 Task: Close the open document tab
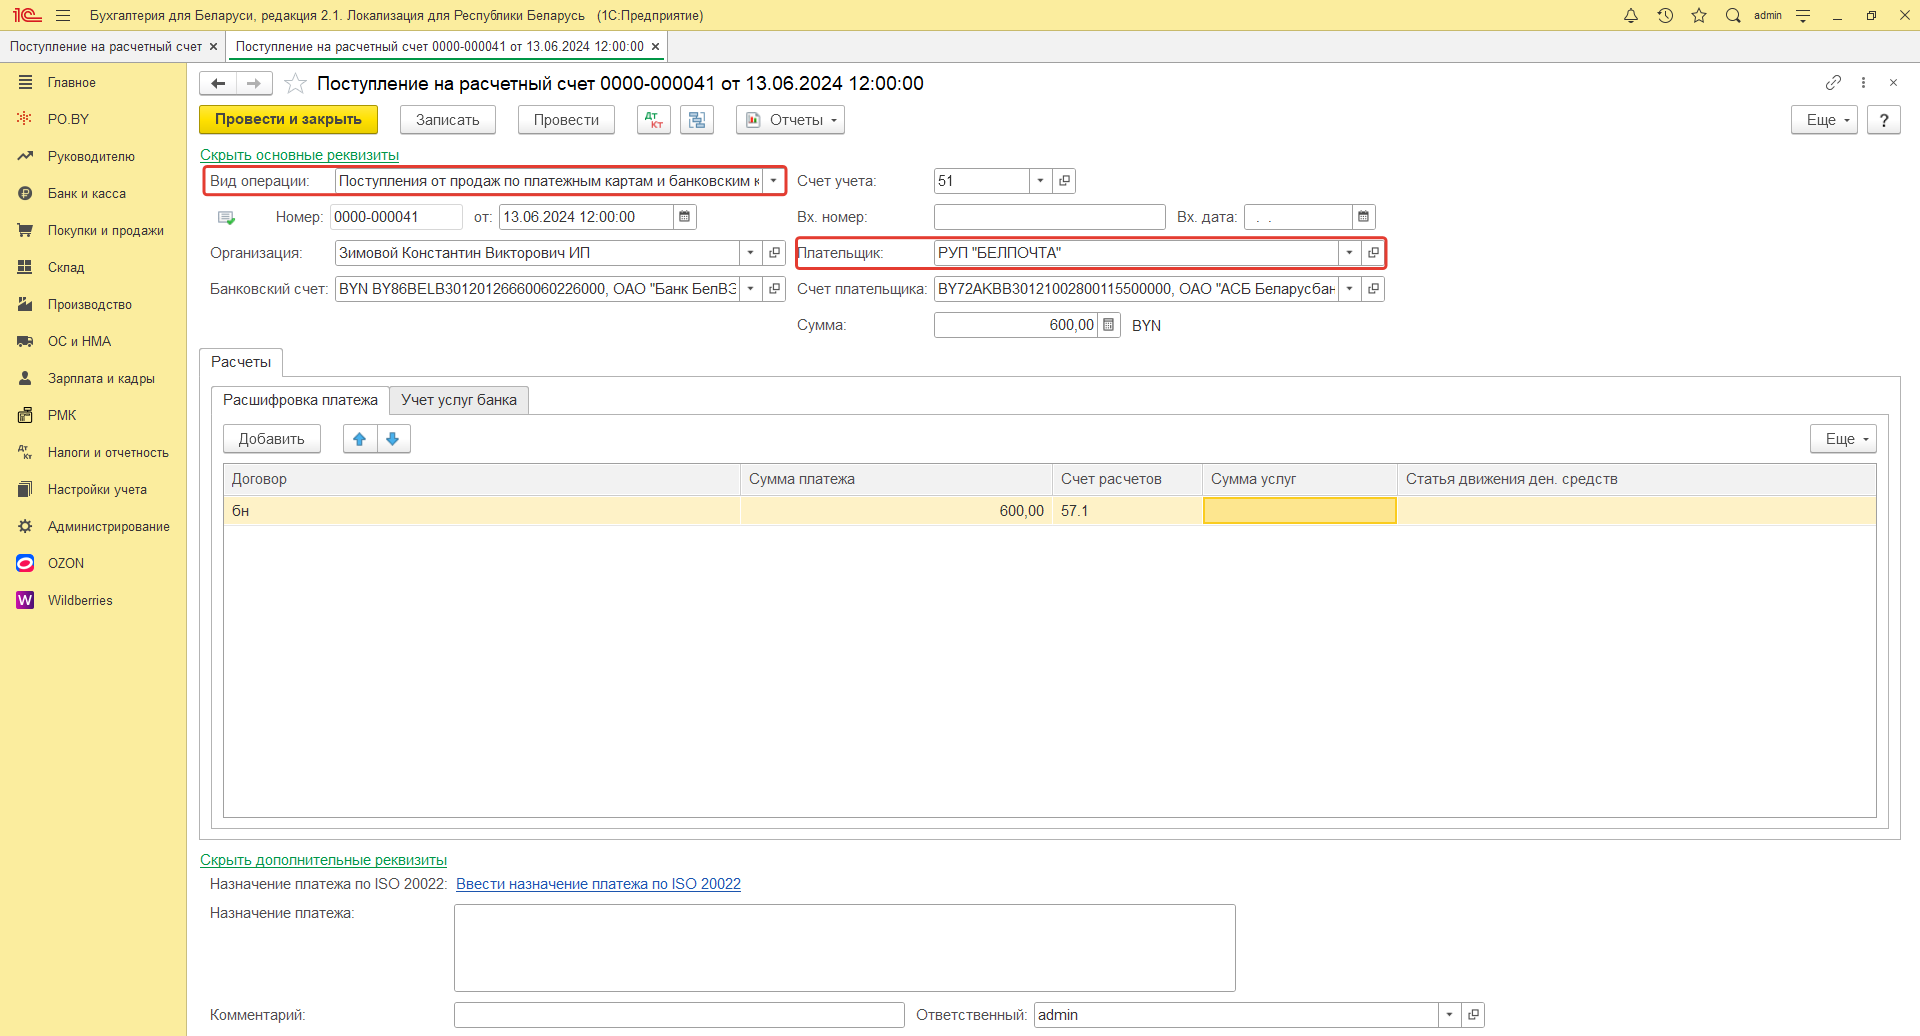tap(655, 47)
